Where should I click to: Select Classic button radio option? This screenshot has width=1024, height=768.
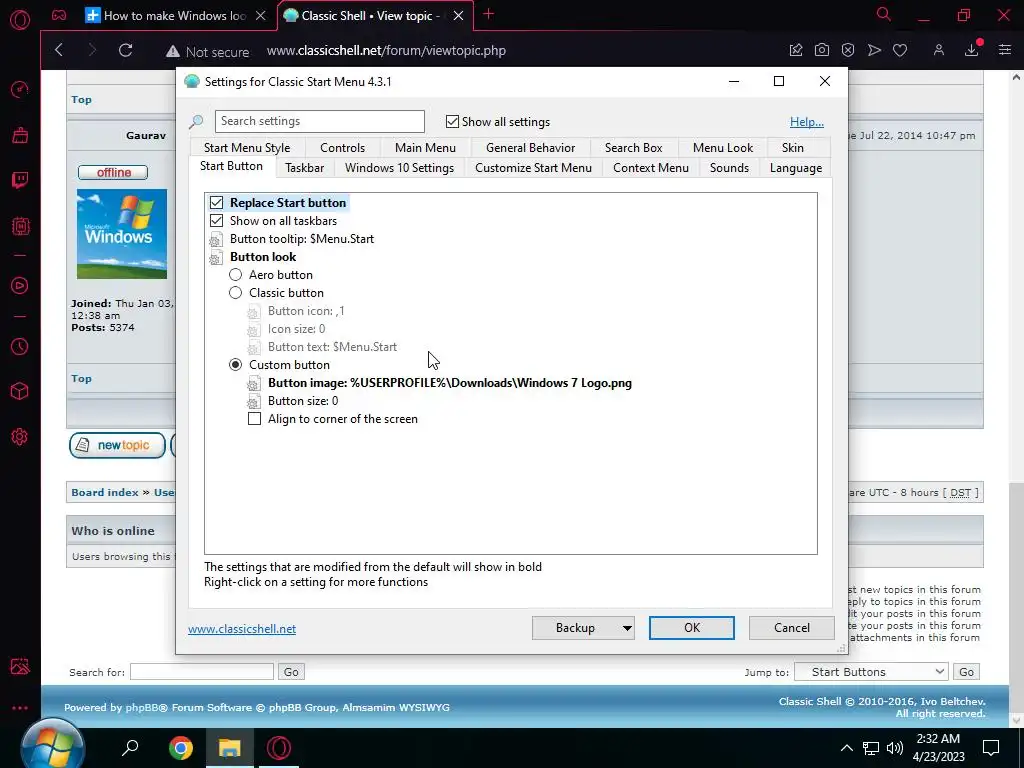click(235, 293)
